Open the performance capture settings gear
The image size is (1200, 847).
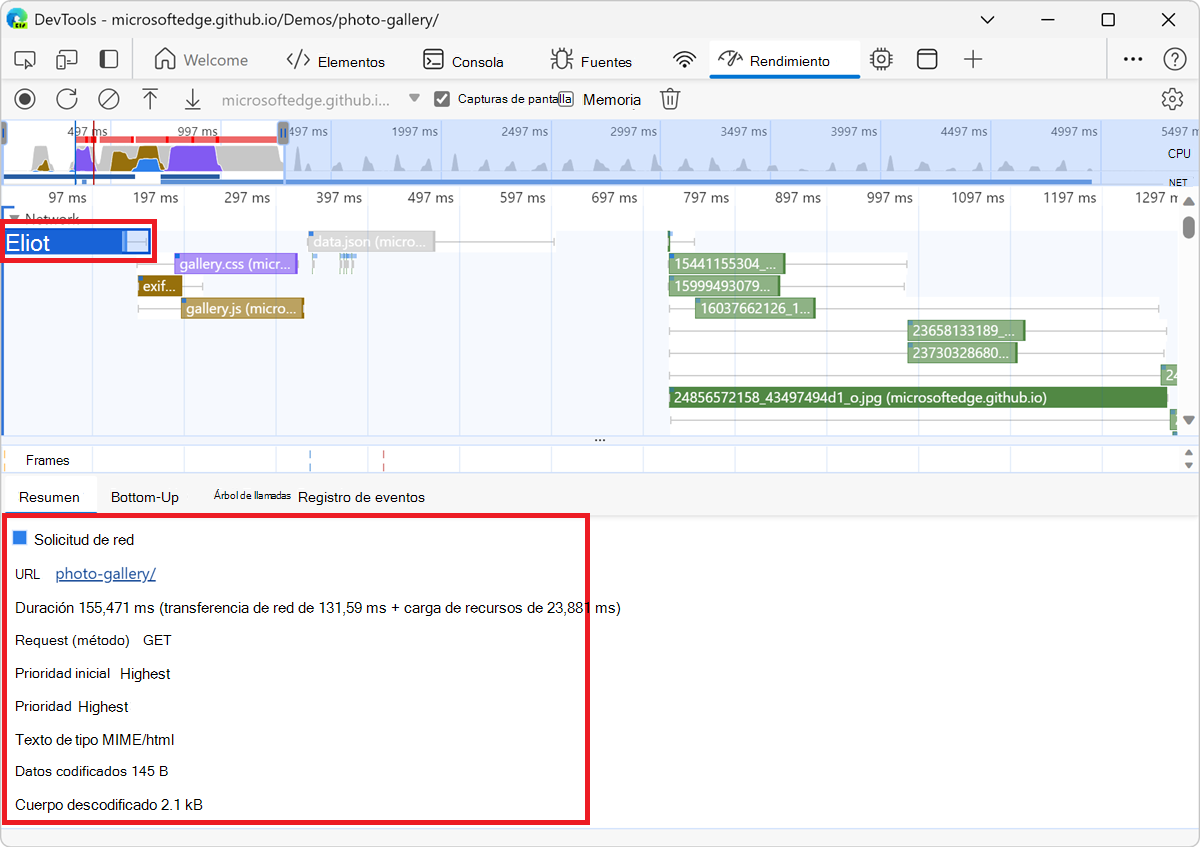coord(1172,99)
